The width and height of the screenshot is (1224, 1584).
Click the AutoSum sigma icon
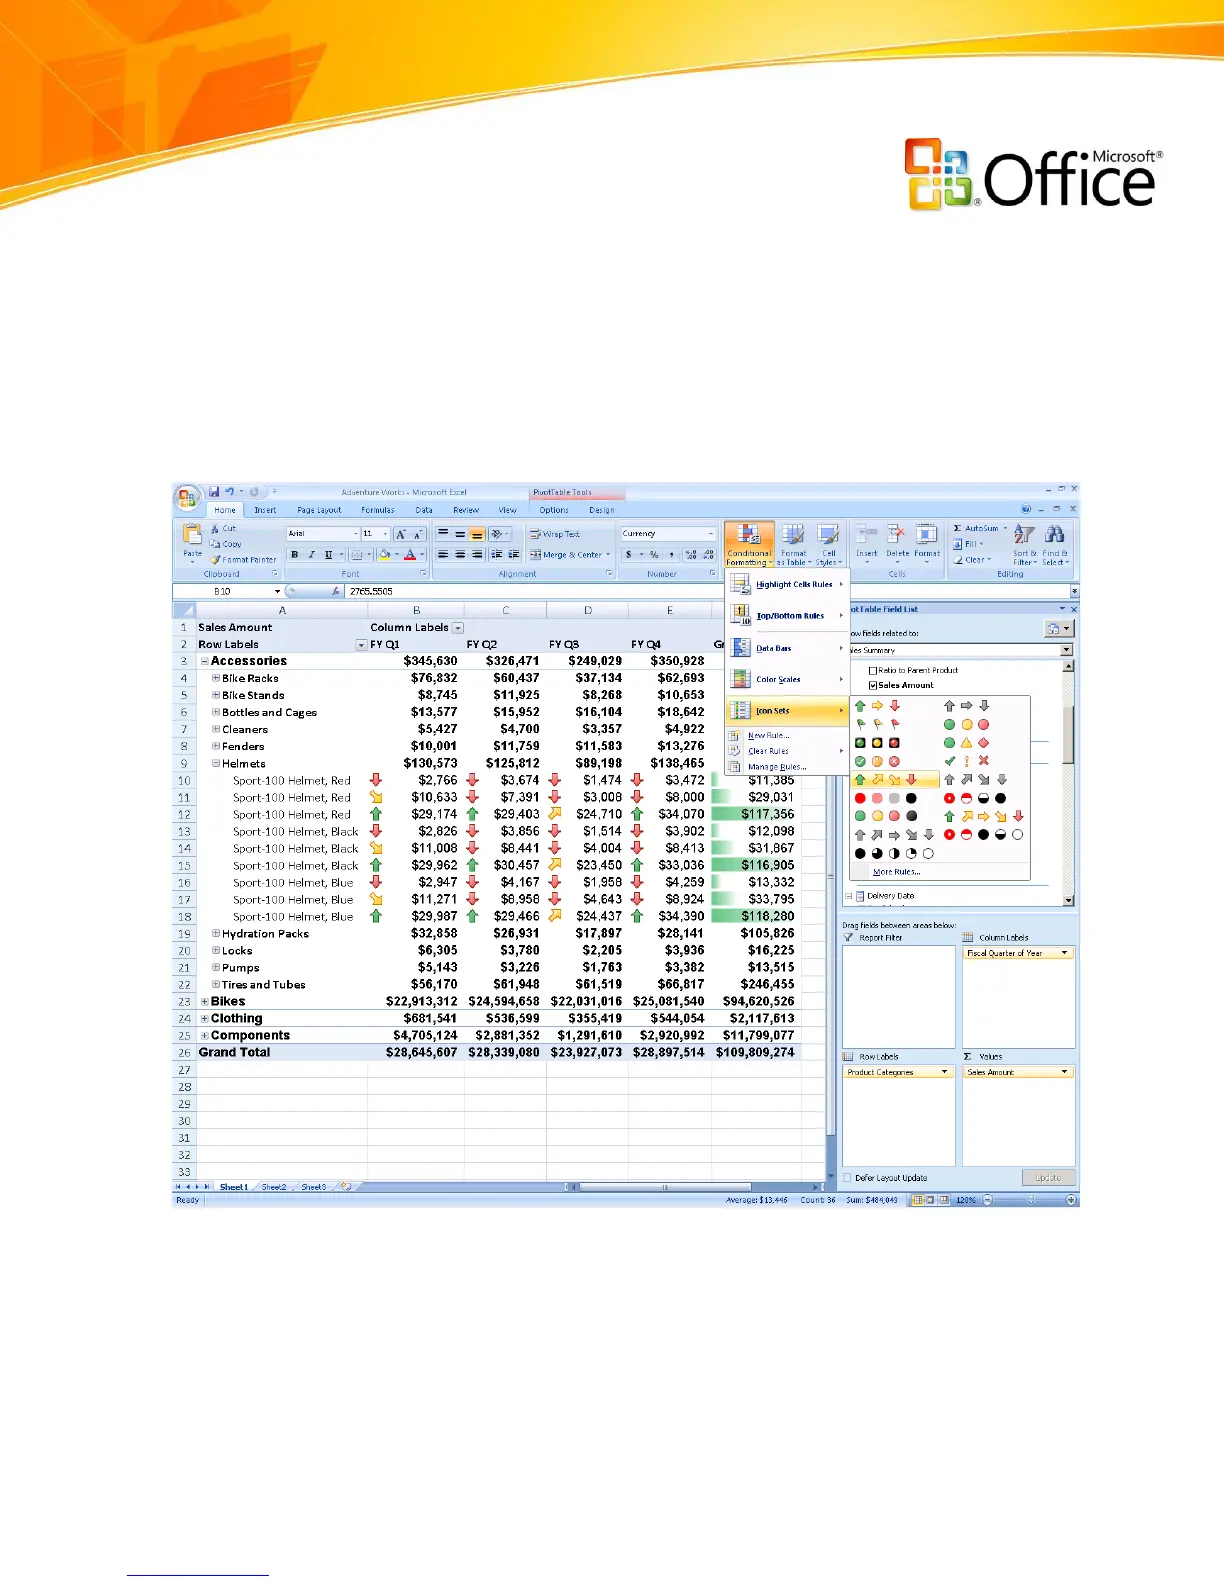[x=957, y=528]
